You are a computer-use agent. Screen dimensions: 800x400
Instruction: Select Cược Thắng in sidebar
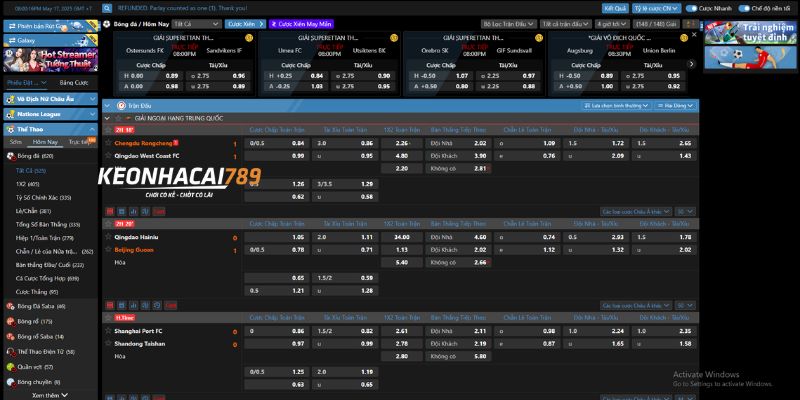37,292
